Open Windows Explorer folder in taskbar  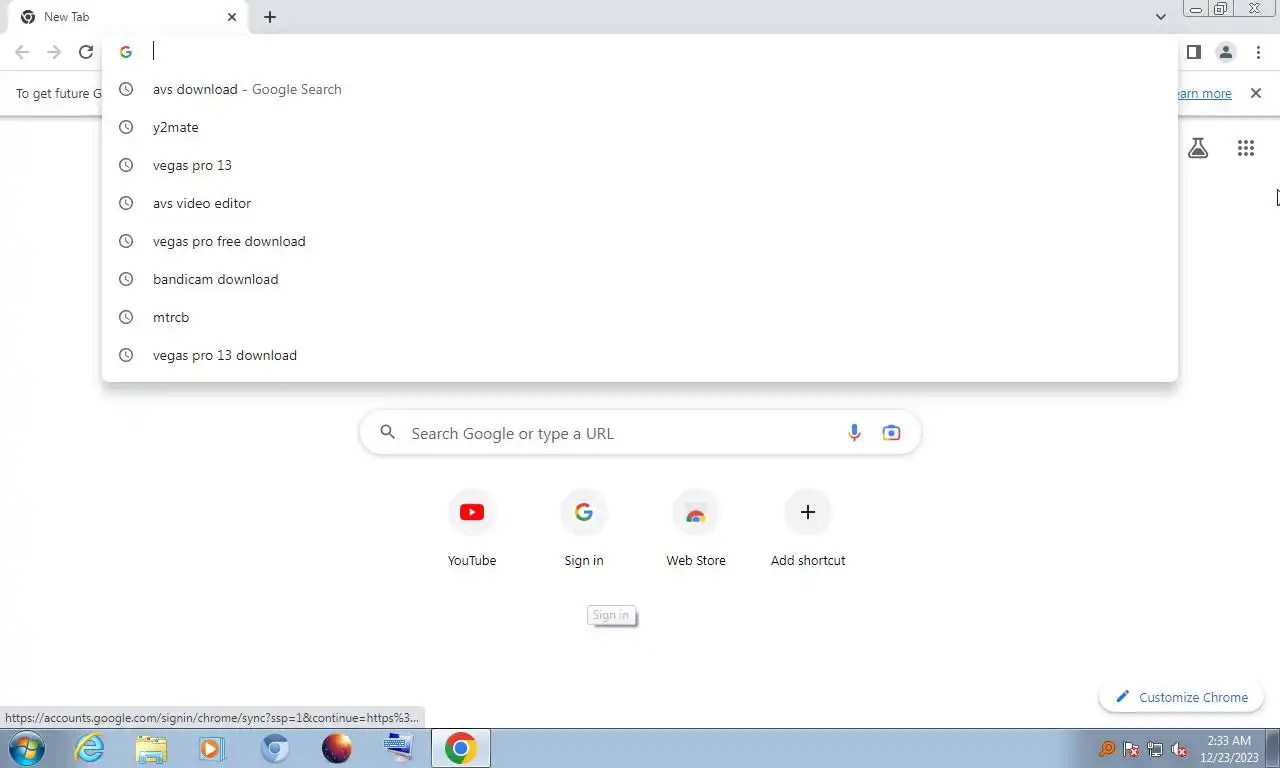point(151,748)
